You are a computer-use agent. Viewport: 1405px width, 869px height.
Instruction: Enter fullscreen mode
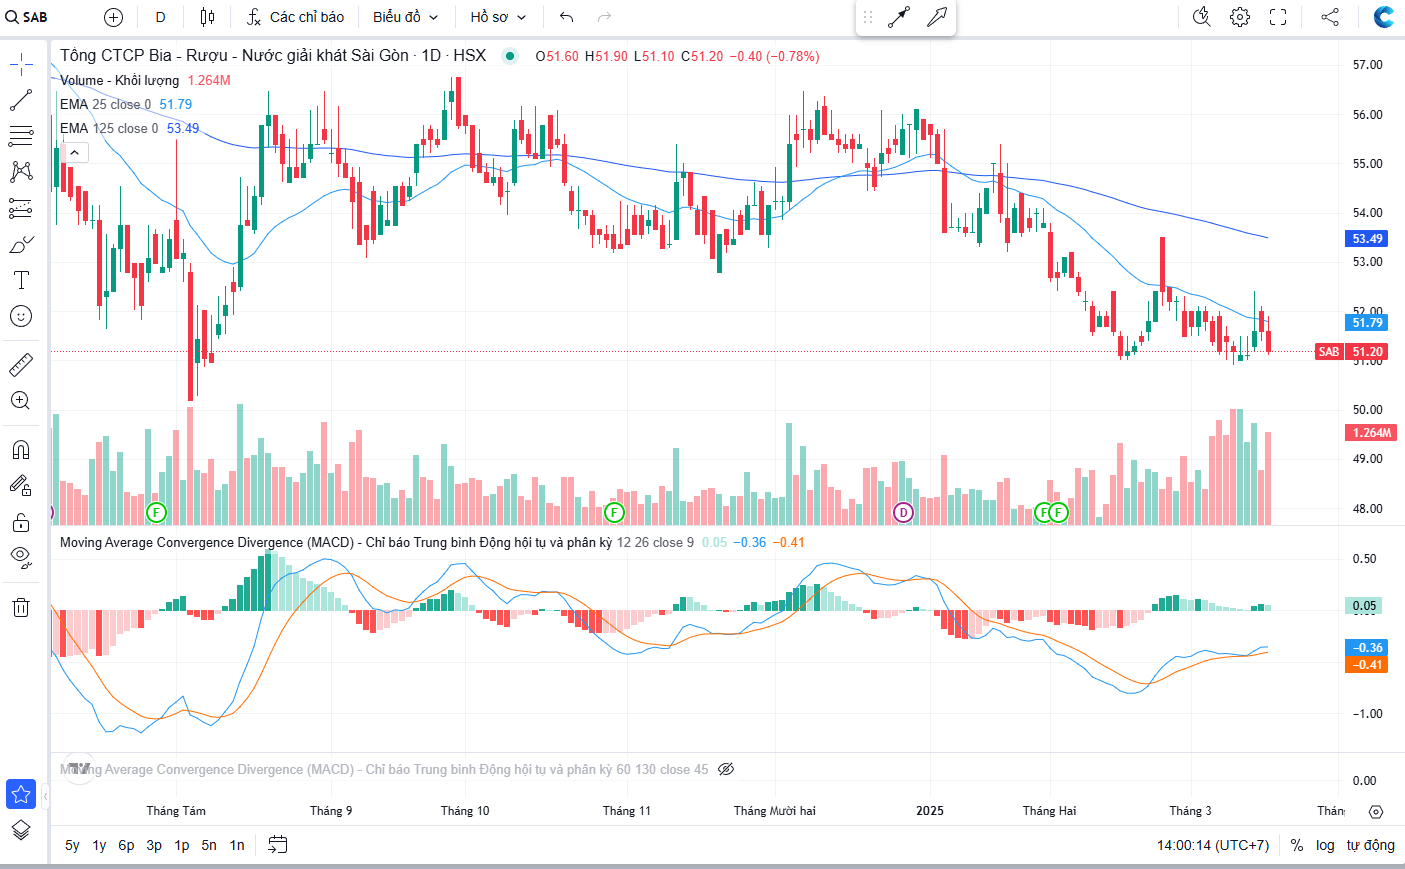[x=1278, y=17]
